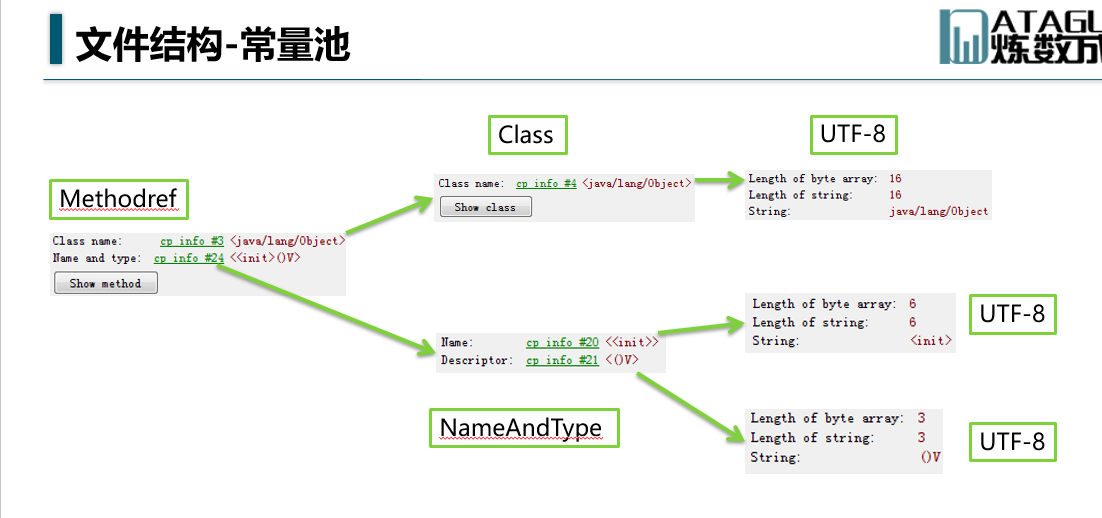This screenshot has height=518, width=1102.
Task: Select the Methodref heading label
Action: (119, 199)
